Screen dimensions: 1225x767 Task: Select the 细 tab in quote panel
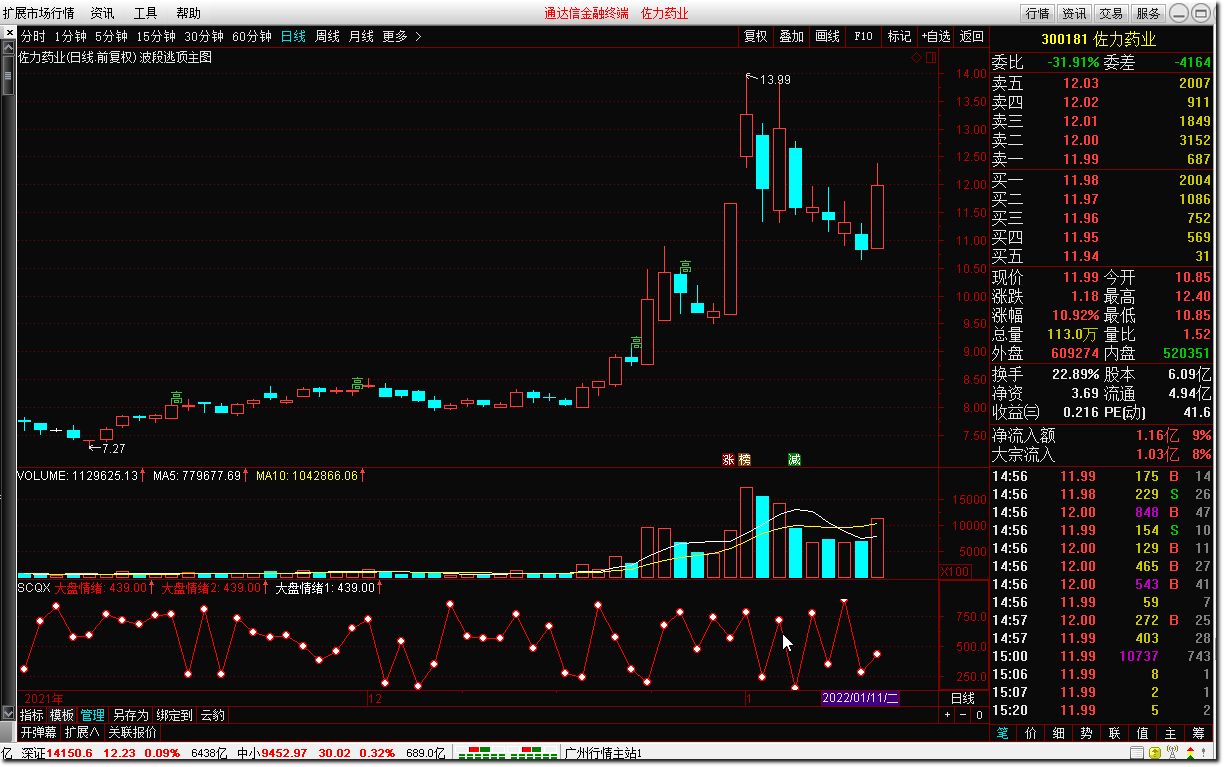click(1059, 733)
